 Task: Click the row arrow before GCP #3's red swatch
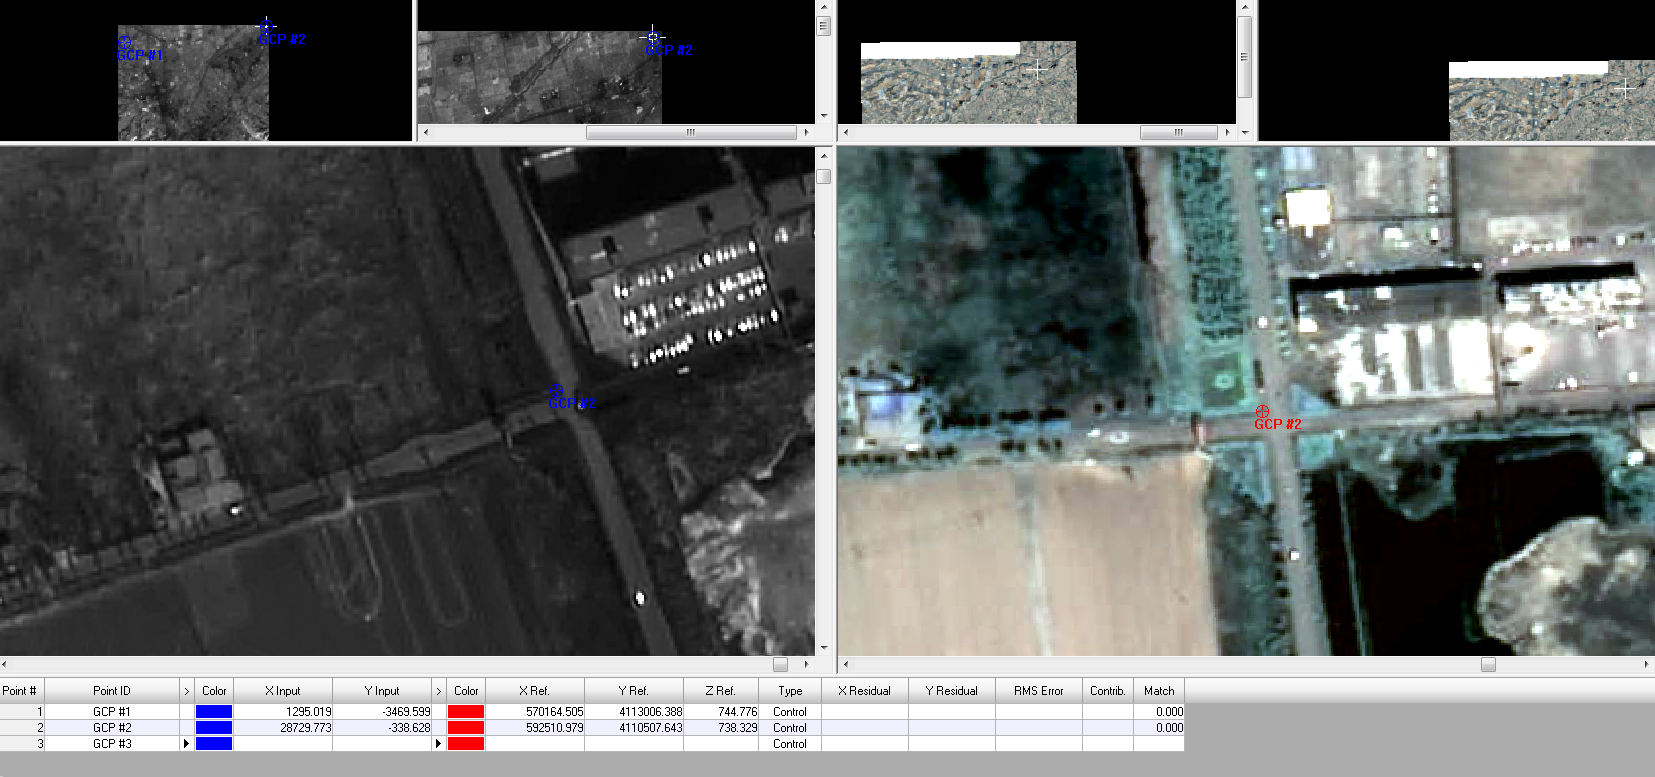(438, 744)
